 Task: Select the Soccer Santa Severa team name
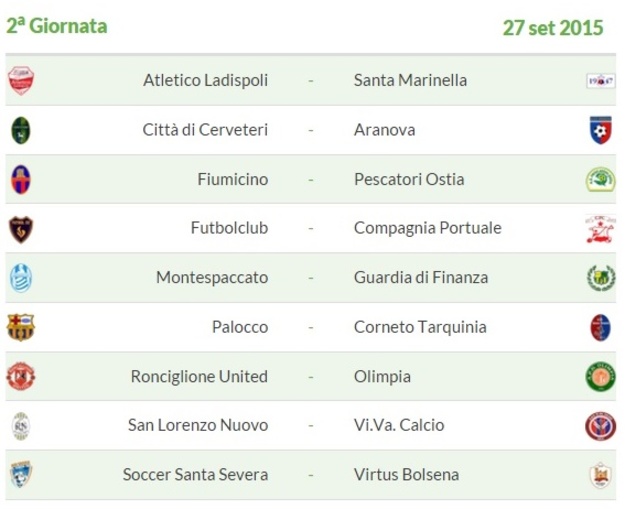(195, 475)
